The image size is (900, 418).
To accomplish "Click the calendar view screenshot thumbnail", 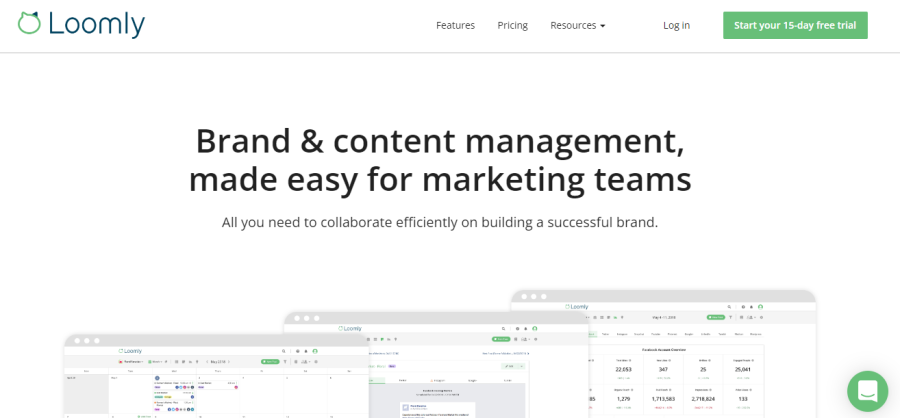I will pyautogui.click(x=217, y=376).
